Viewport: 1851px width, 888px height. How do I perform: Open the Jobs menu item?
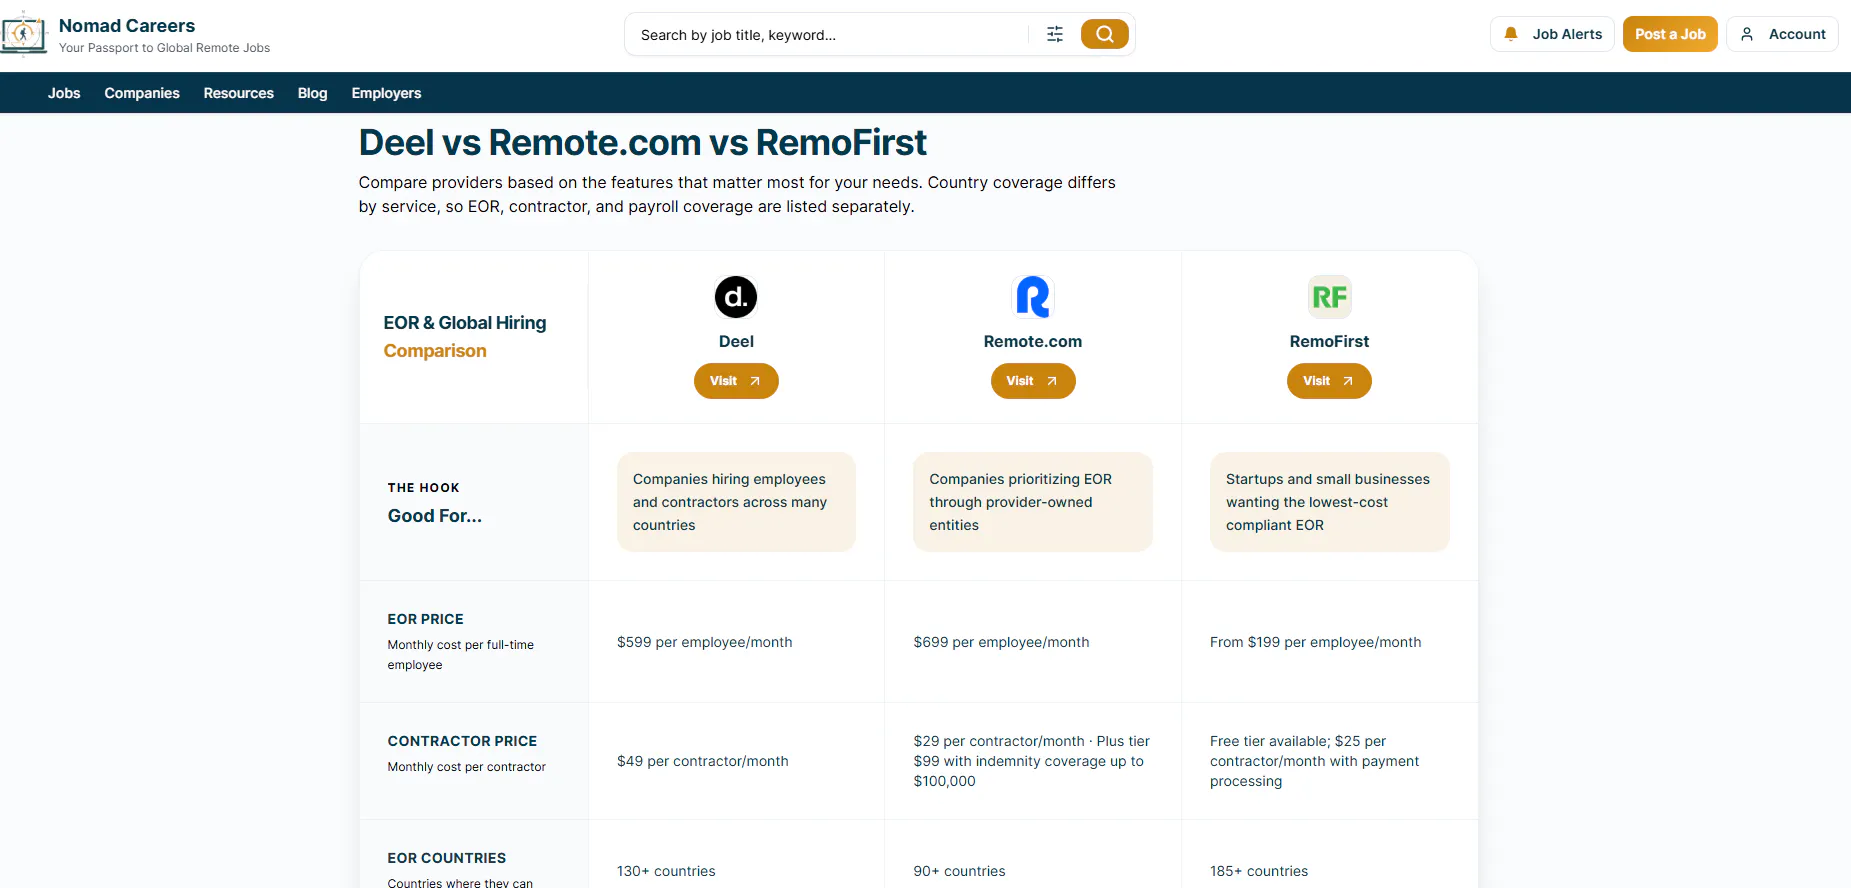pos(64,93)
